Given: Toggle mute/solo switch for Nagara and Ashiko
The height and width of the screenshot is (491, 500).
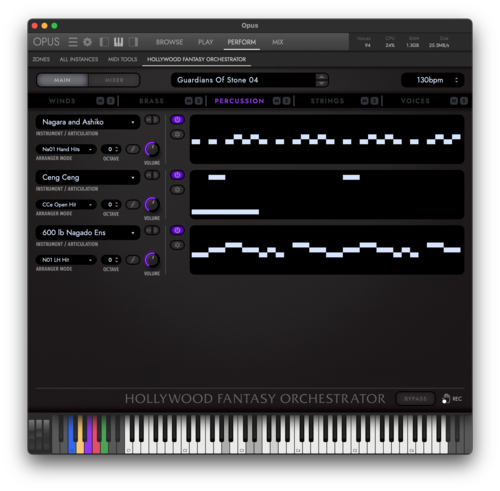Looking at the screenshot, I should pyautogui.click(x=152, y=120).
